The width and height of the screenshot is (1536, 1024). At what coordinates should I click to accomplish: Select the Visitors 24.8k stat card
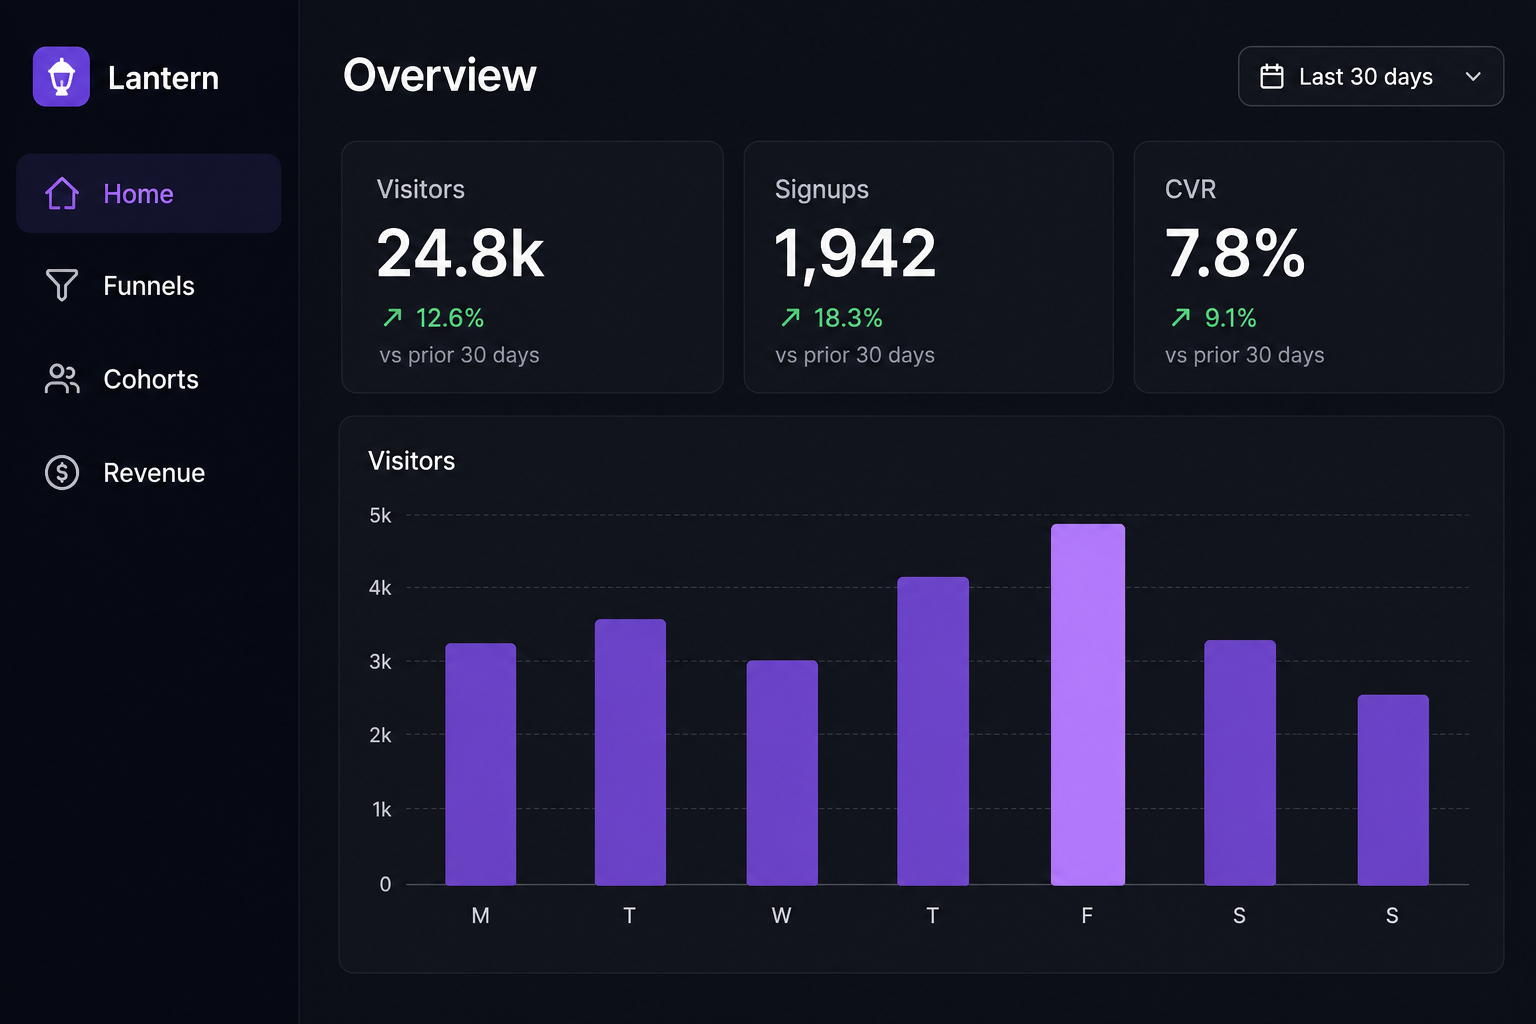(532, 267)
